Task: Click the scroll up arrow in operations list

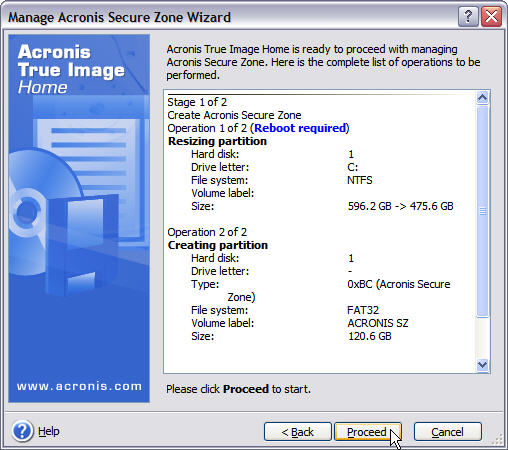Action: tap(482, 98)
